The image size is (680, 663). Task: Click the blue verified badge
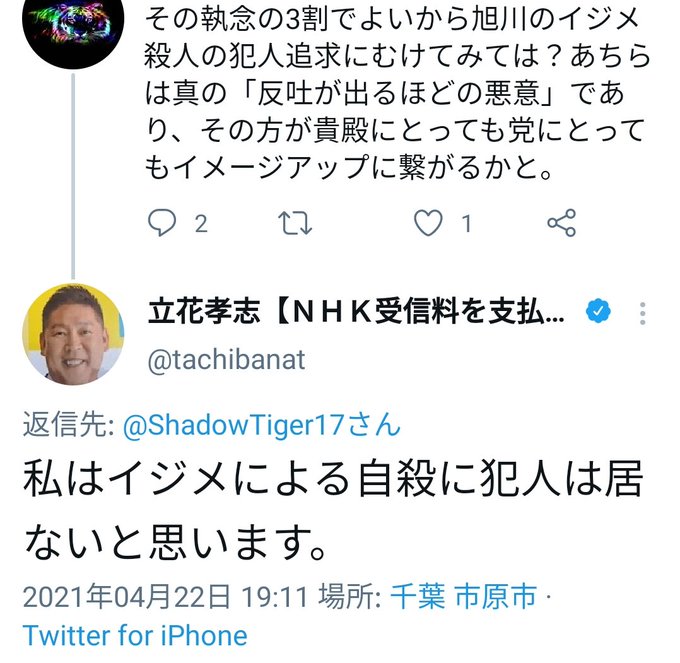(x=598, y=311)
